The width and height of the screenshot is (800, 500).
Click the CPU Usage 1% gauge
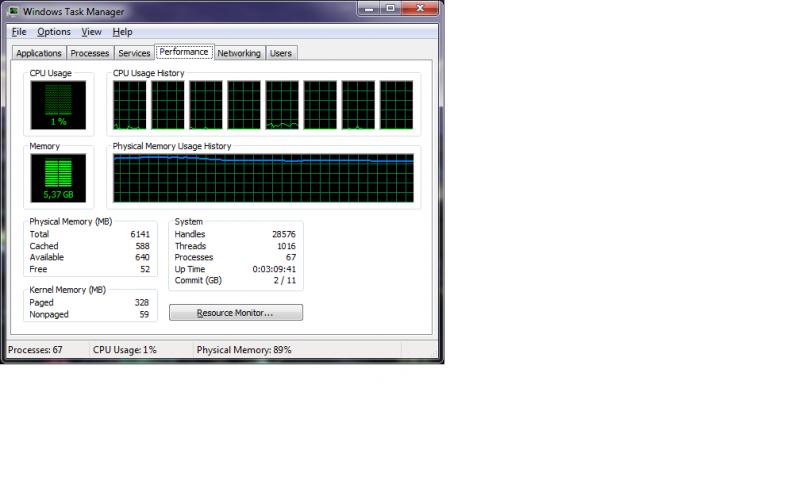(58, 105)
